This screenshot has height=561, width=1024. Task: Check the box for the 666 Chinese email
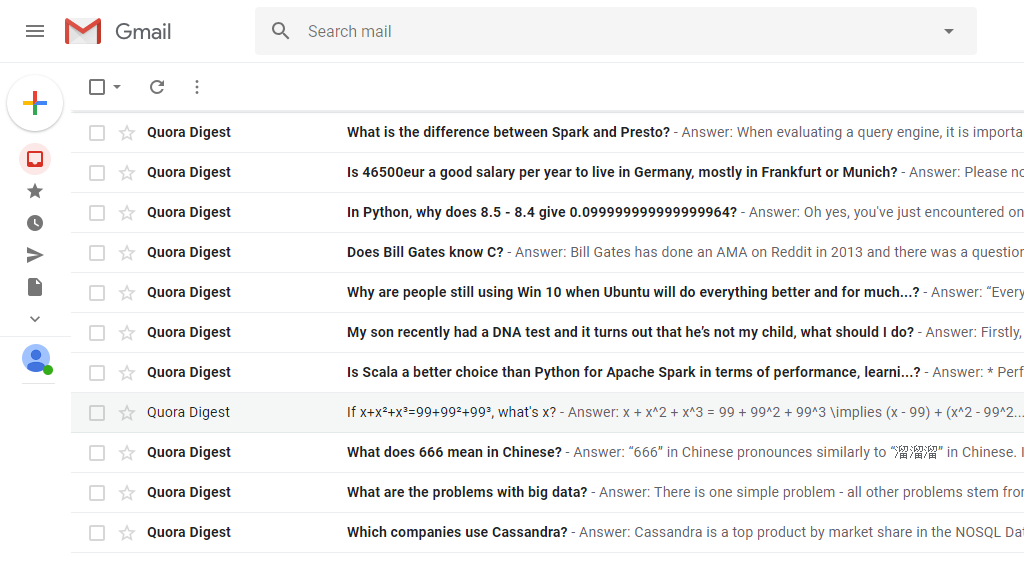(97, 453)
